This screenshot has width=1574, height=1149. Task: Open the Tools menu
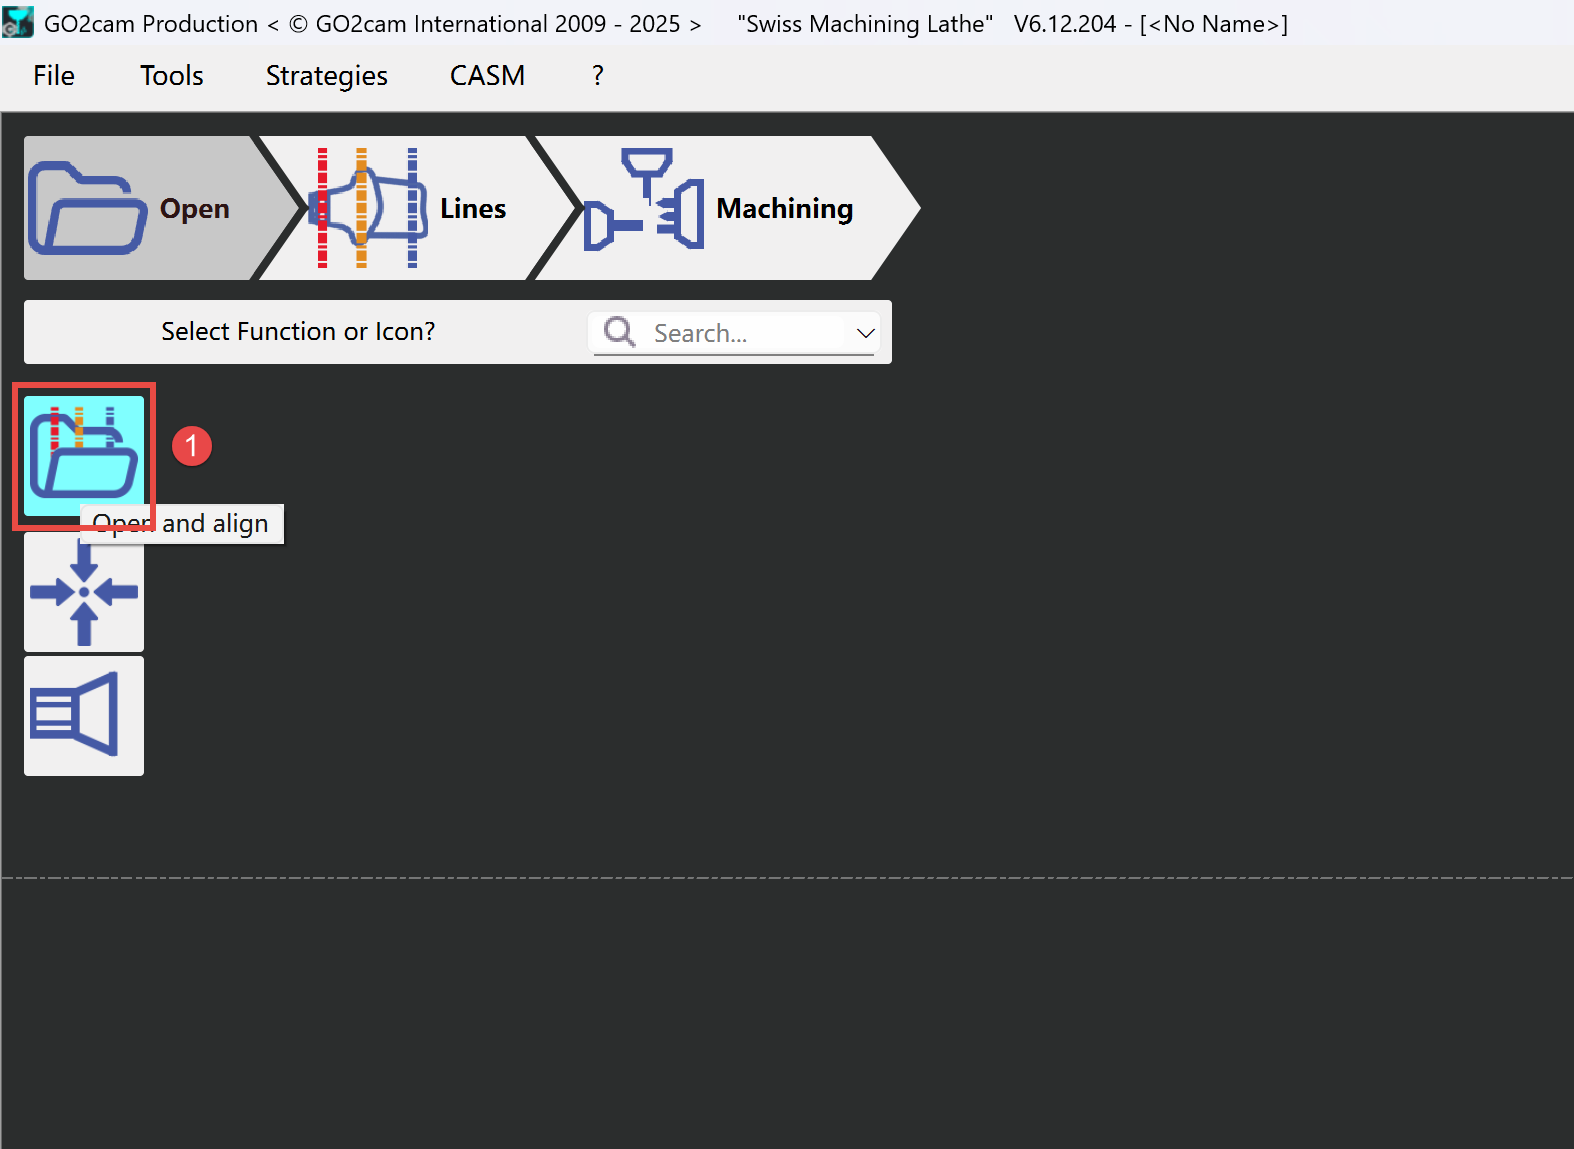pyautogui.click(x=171, y=76)
